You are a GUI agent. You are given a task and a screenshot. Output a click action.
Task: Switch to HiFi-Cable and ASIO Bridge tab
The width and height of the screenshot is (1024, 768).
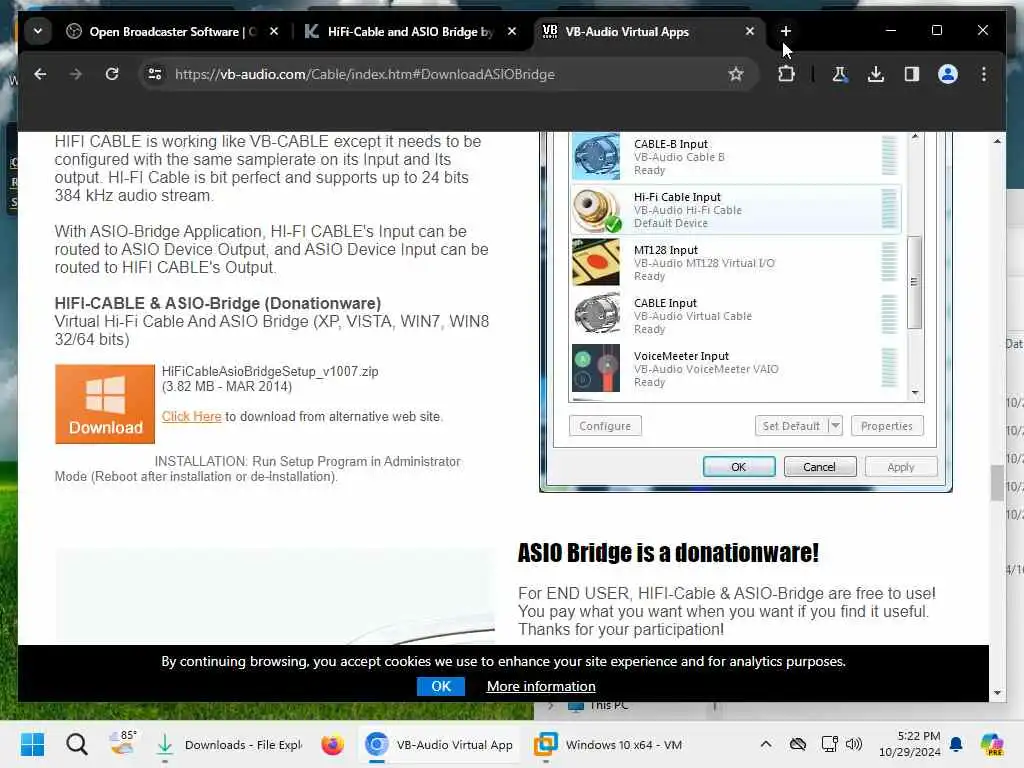[411, 31]
